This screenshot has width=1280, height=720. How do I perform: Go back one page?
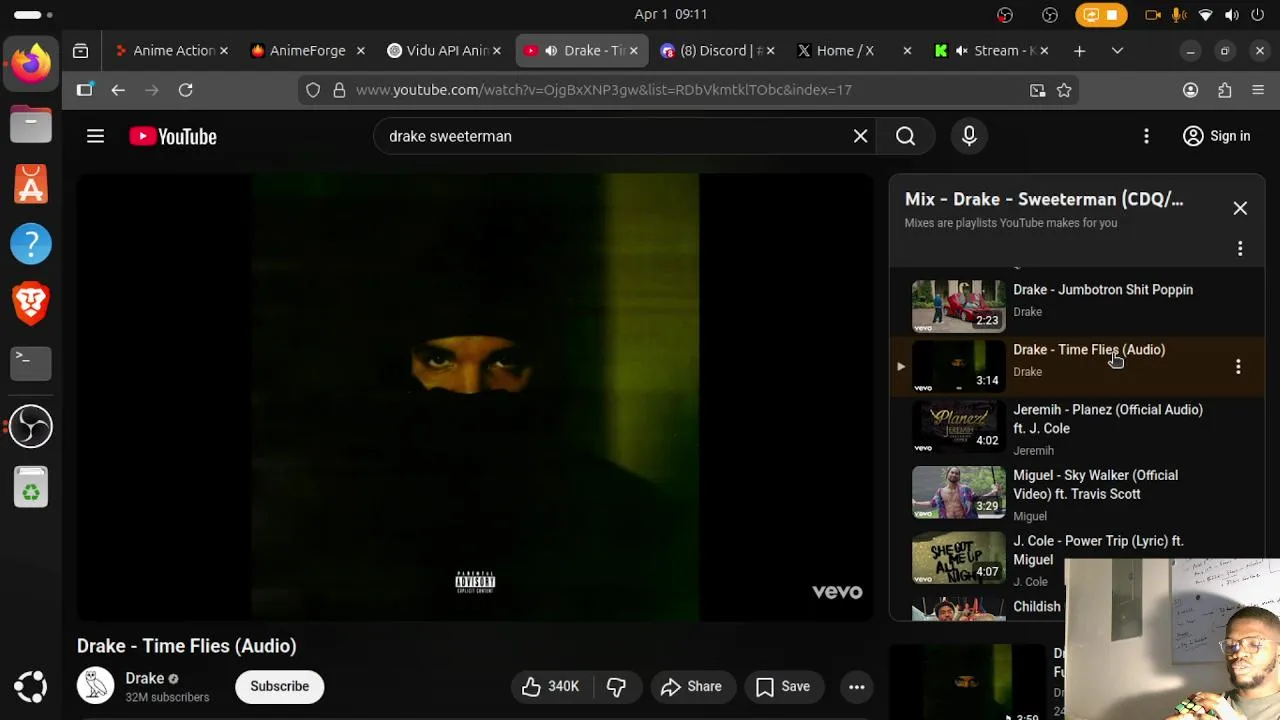118,90
